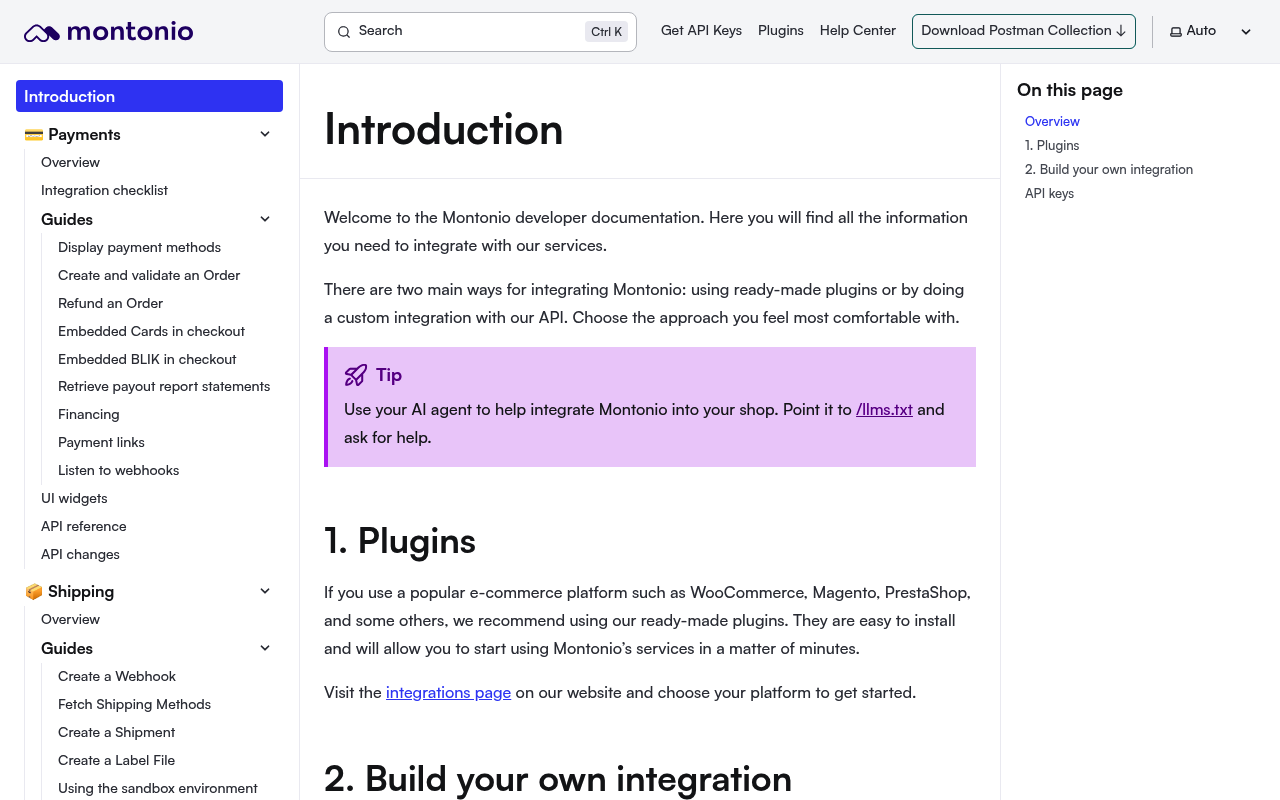Open Display payment methods guide
This screenshot has width=1280, height=800.
point(139,247)
